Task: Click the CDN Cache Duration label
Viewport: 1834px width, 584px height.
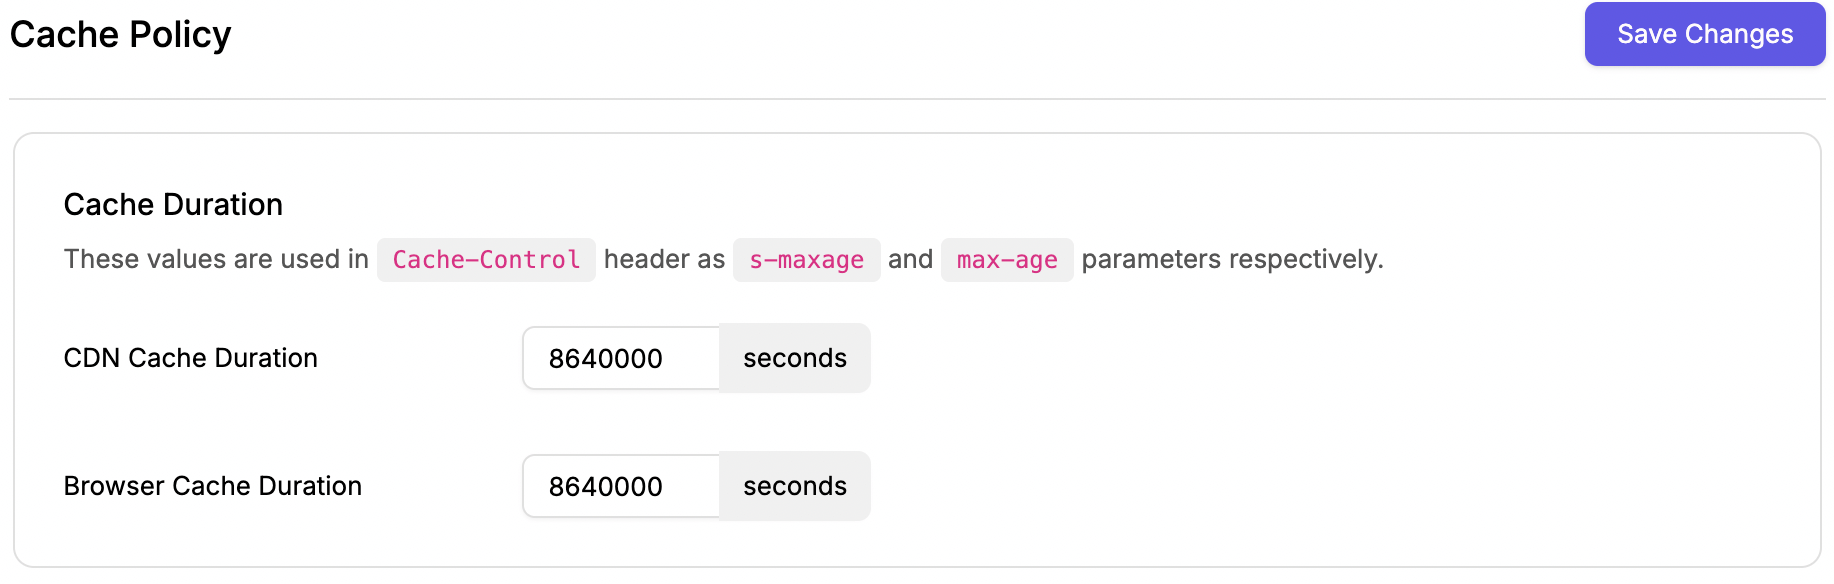Action: [x=191, y=358]
